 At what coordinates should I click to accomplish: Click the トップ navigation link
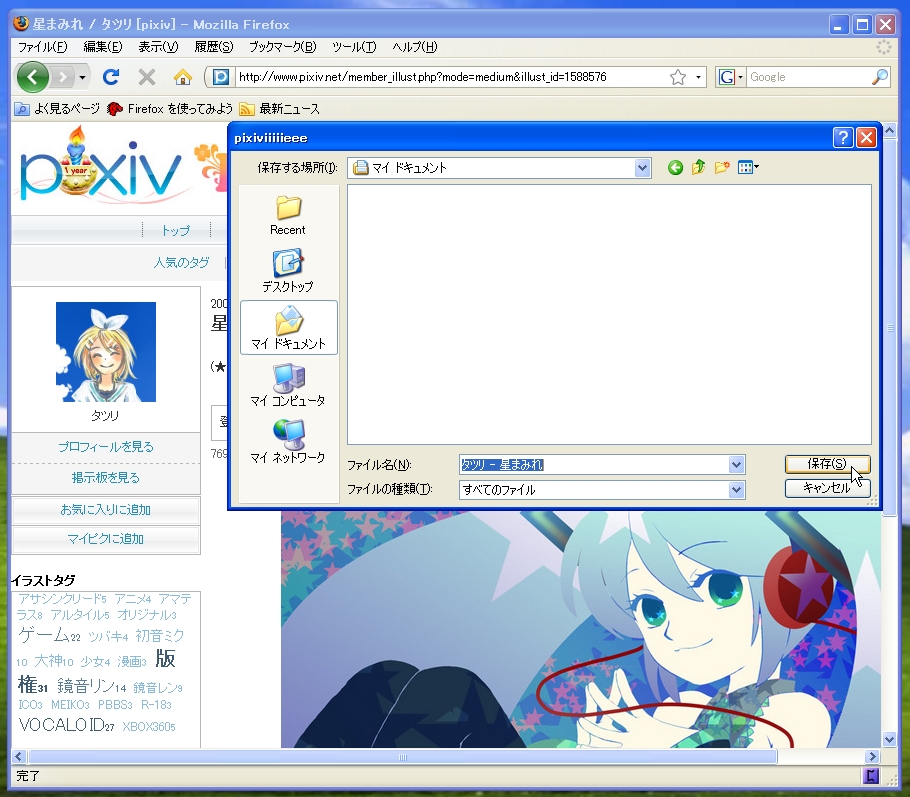(175, 230)
